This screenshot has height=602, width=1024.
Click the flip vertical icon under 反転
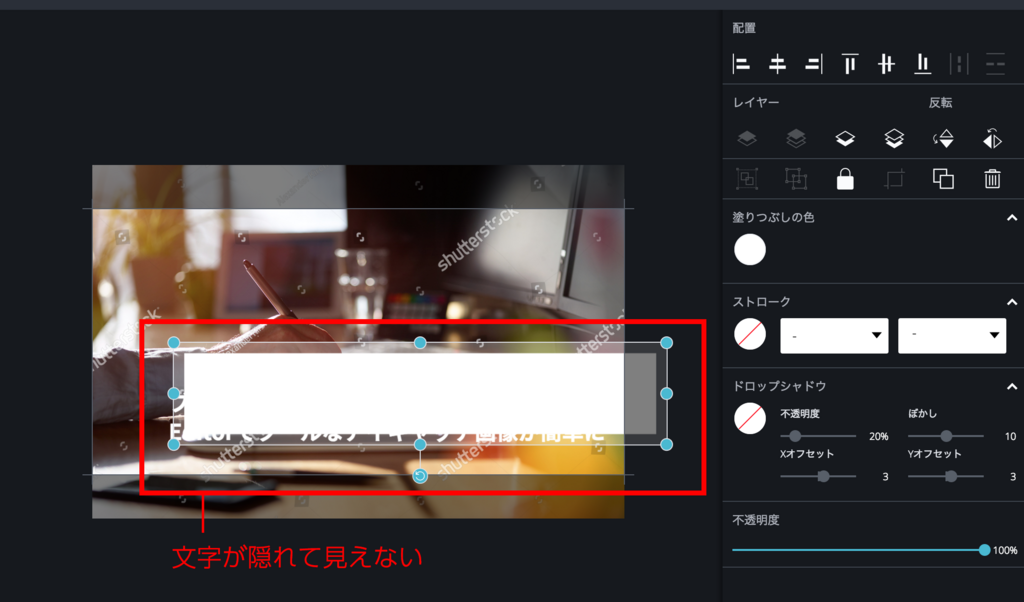pyautogui.click(x=943, y=138)
